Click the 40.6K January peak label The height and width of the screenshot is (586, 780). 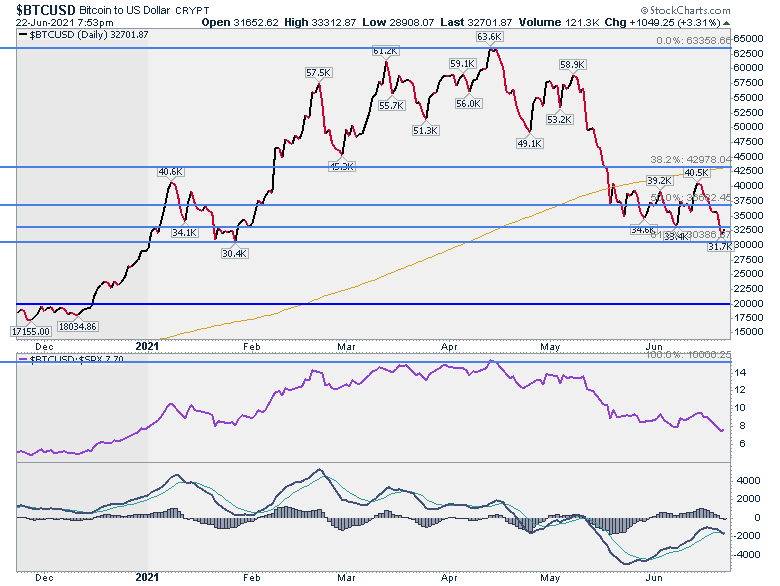point(171,172)
